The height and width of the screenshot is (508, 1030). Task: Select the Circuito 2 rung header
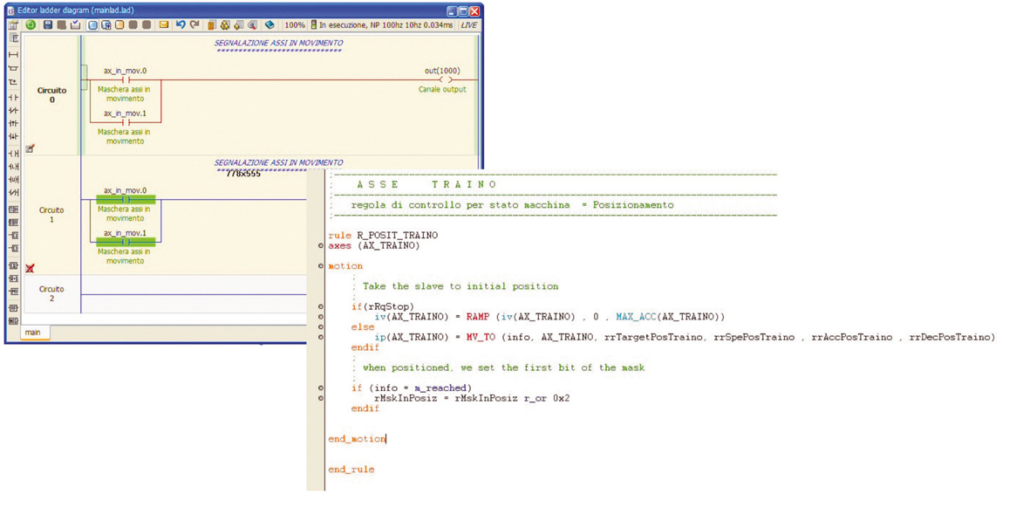pos(52,294)
